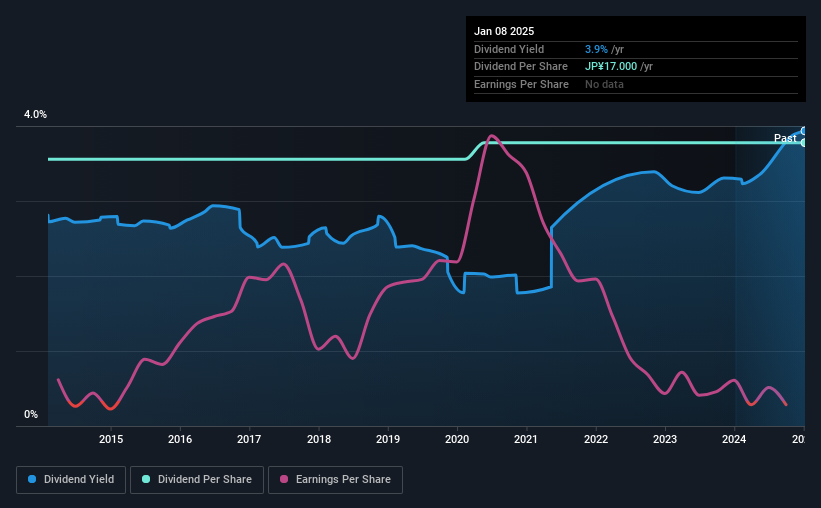Screen dimensions: 821x508
Task: Click the blue dividend yield endpoint marker
Action: (x=804, y=131)
